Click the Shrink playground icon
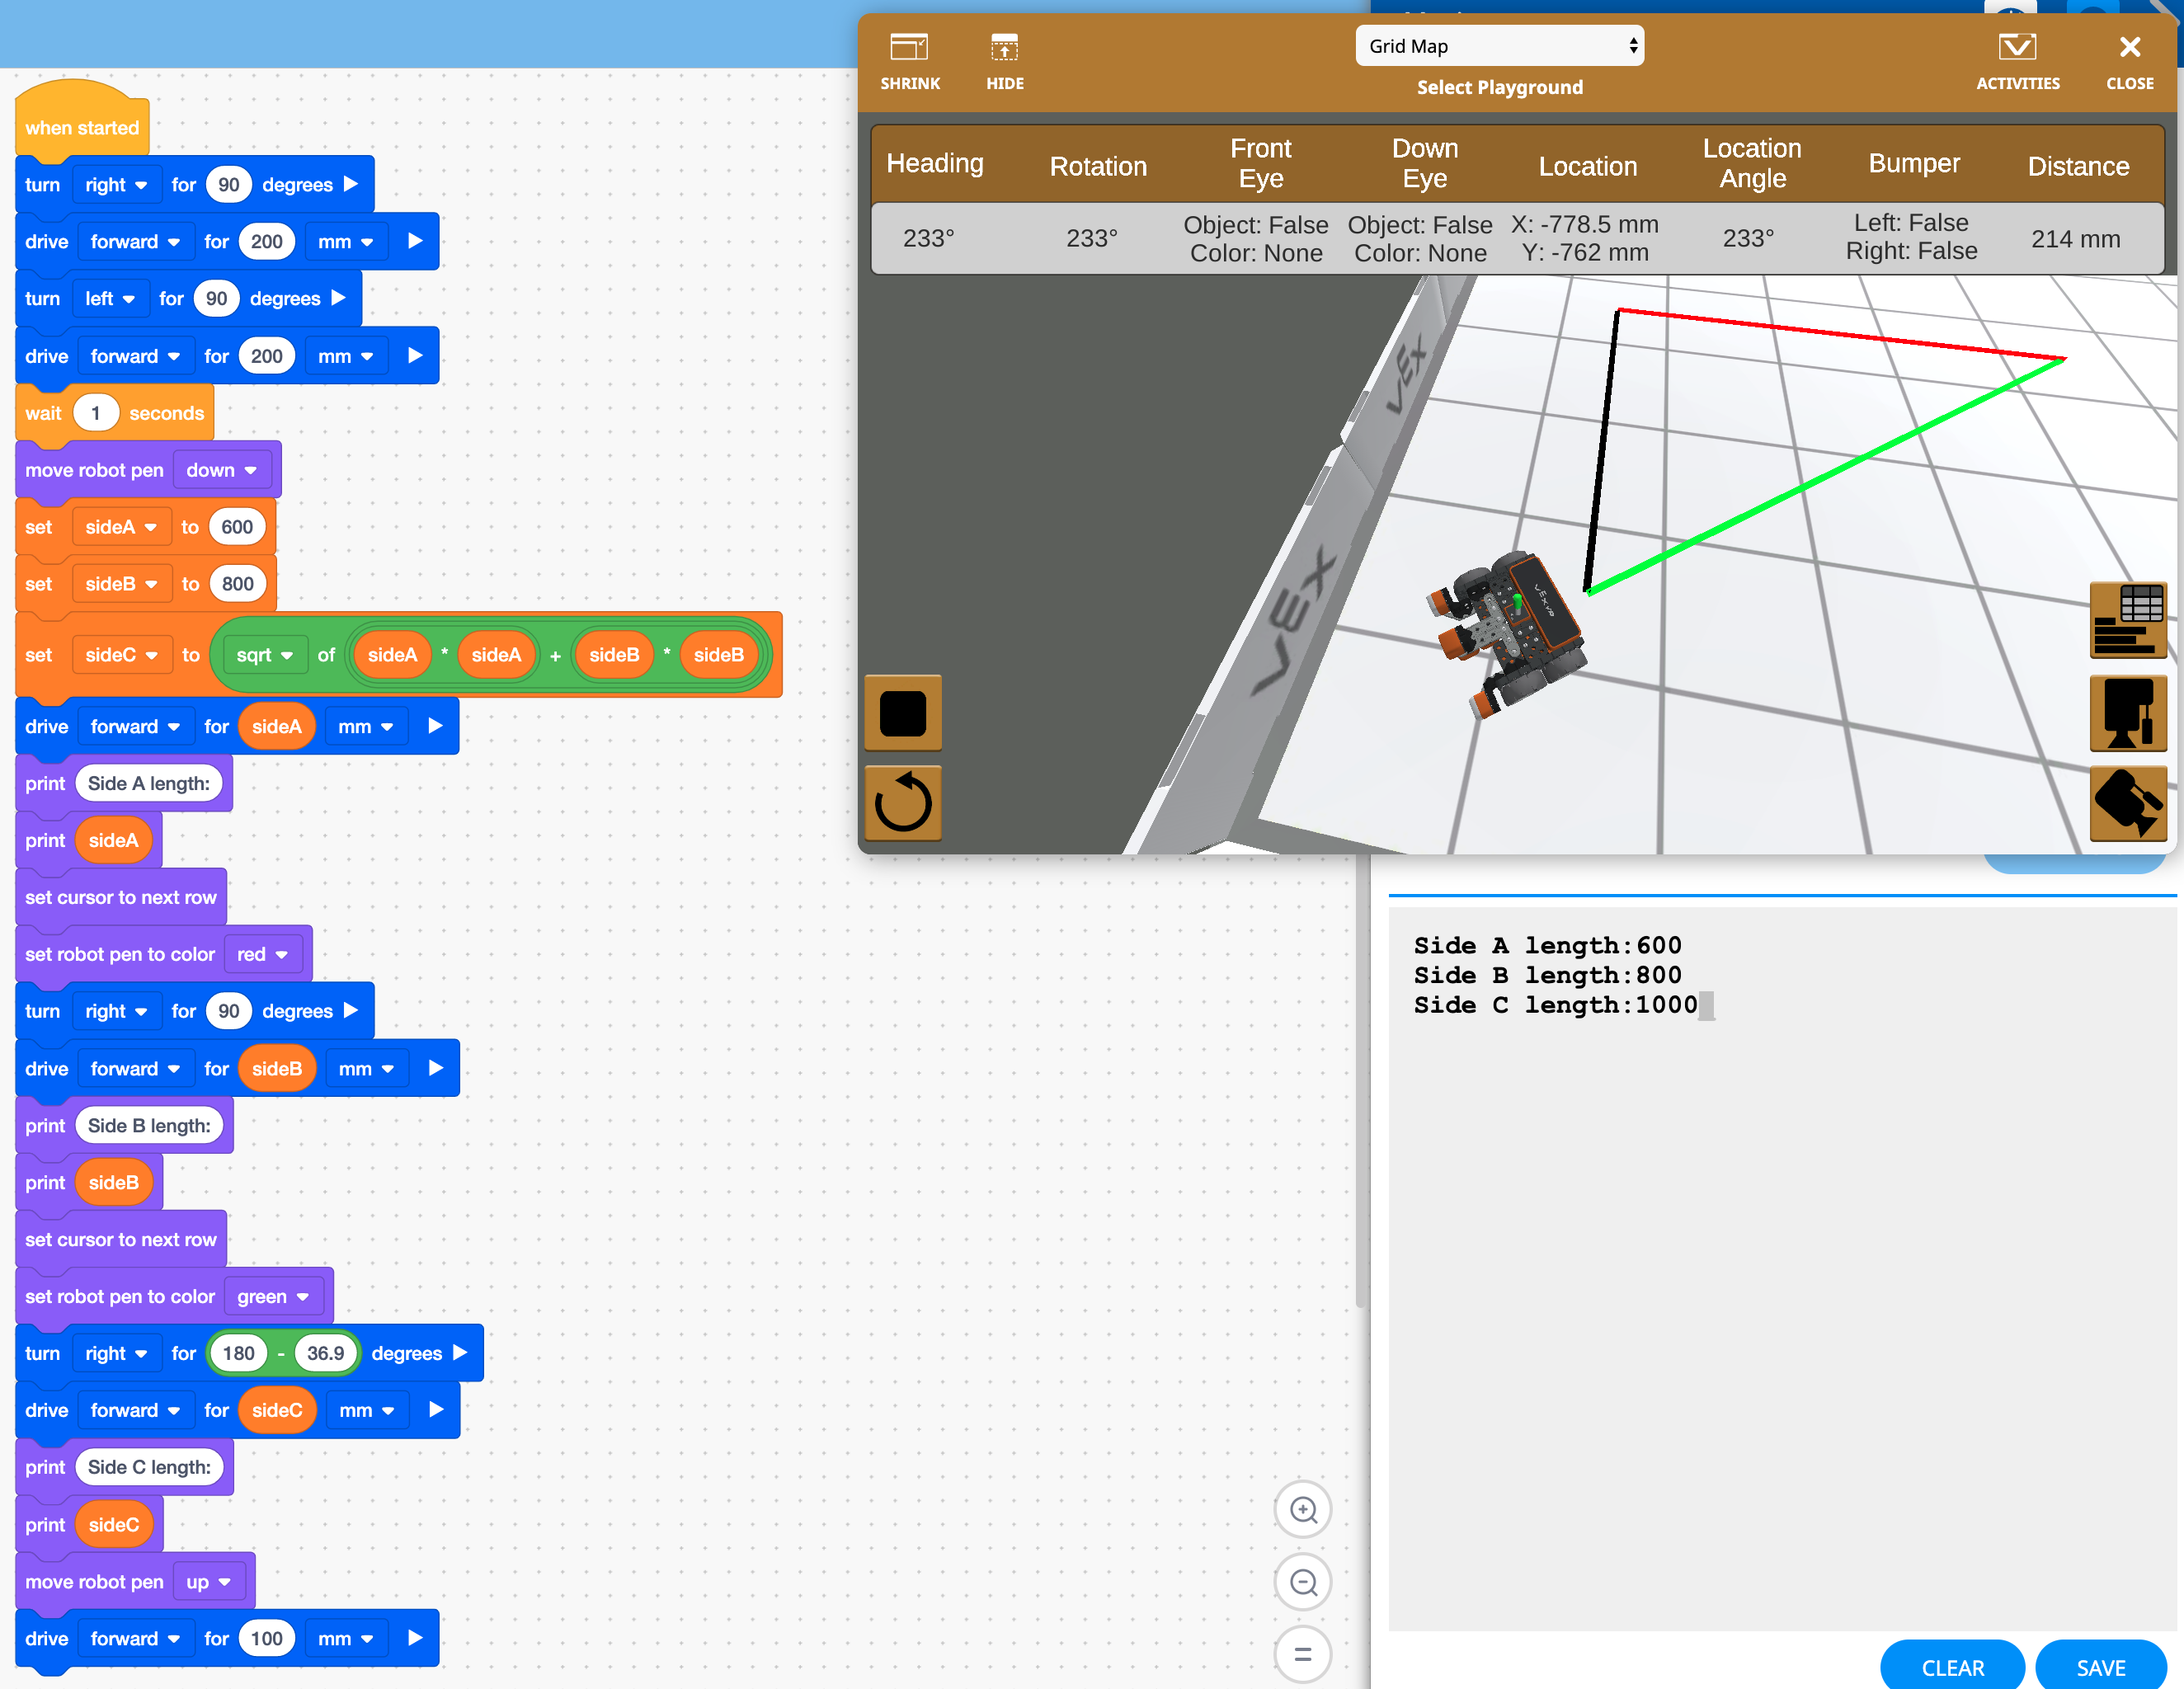The height and width of the screenshot is (1689, 2184). point(909,60)
